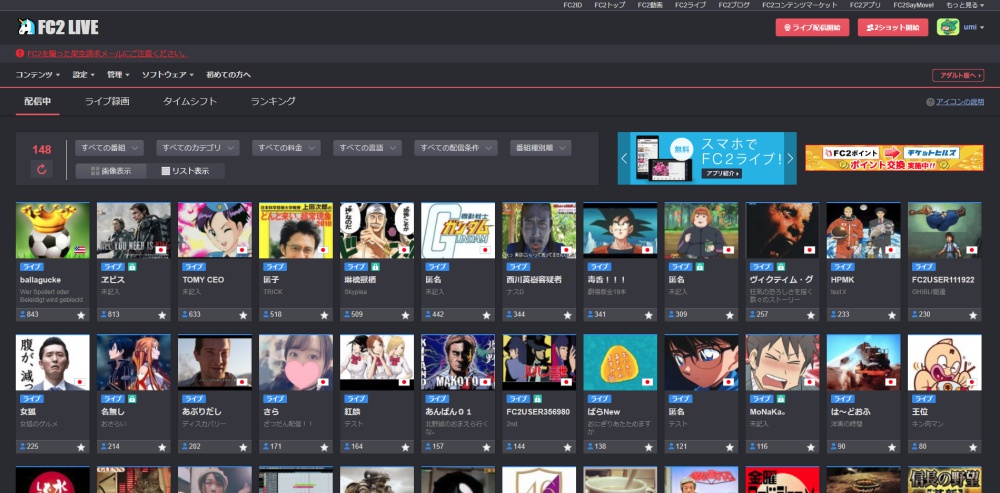Star the 紅鯨 broadcast
The width and height of the screenshot is (1000, 493).
coord(405,447)
